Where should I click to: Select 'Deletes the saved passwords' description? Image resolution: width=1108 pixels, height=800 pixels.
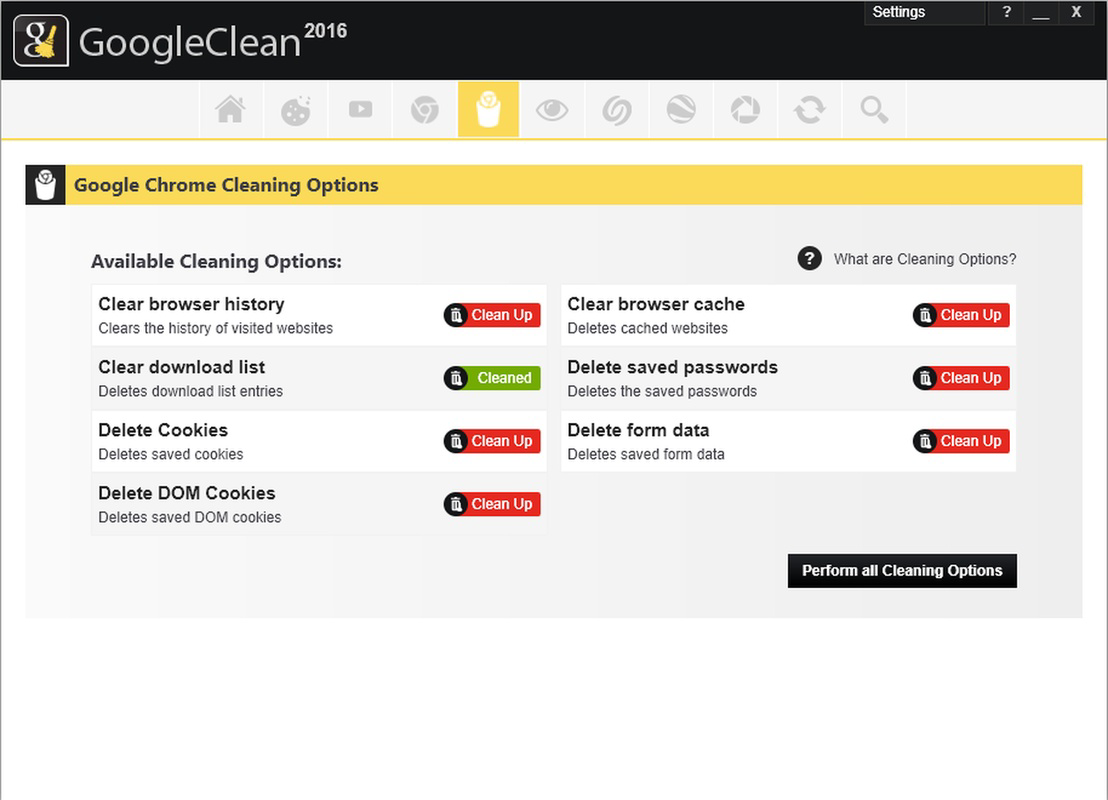(x=661, y=392)
